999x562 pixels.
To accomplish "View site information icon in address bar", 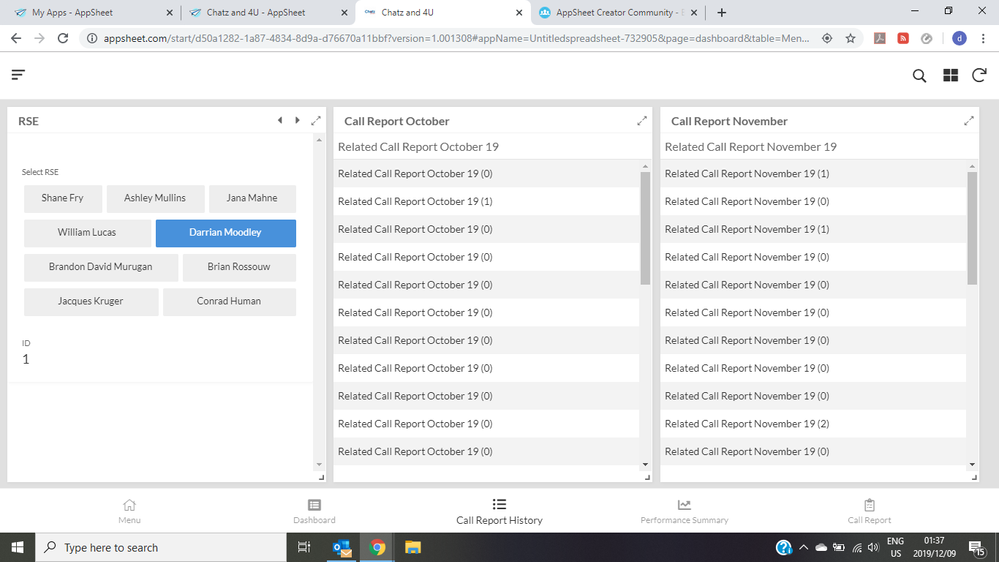I will 92,38.
